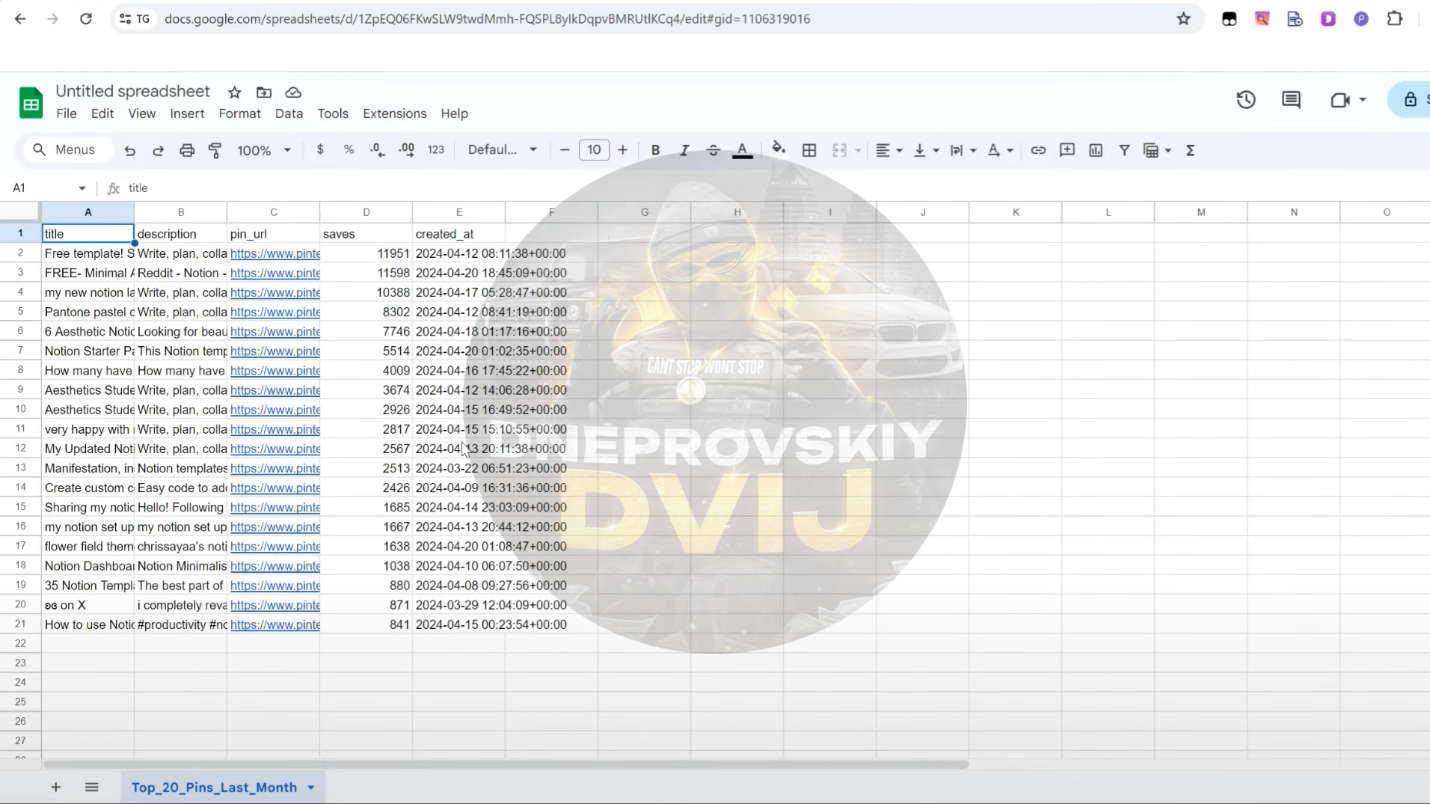Activate the Paint format roller
1430x804 pixels.
pos(215,150)
